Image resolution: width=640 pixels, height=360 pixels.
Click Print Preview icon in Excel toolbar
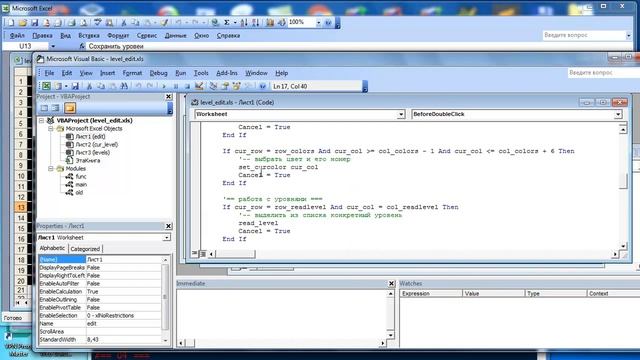point(83,22)
